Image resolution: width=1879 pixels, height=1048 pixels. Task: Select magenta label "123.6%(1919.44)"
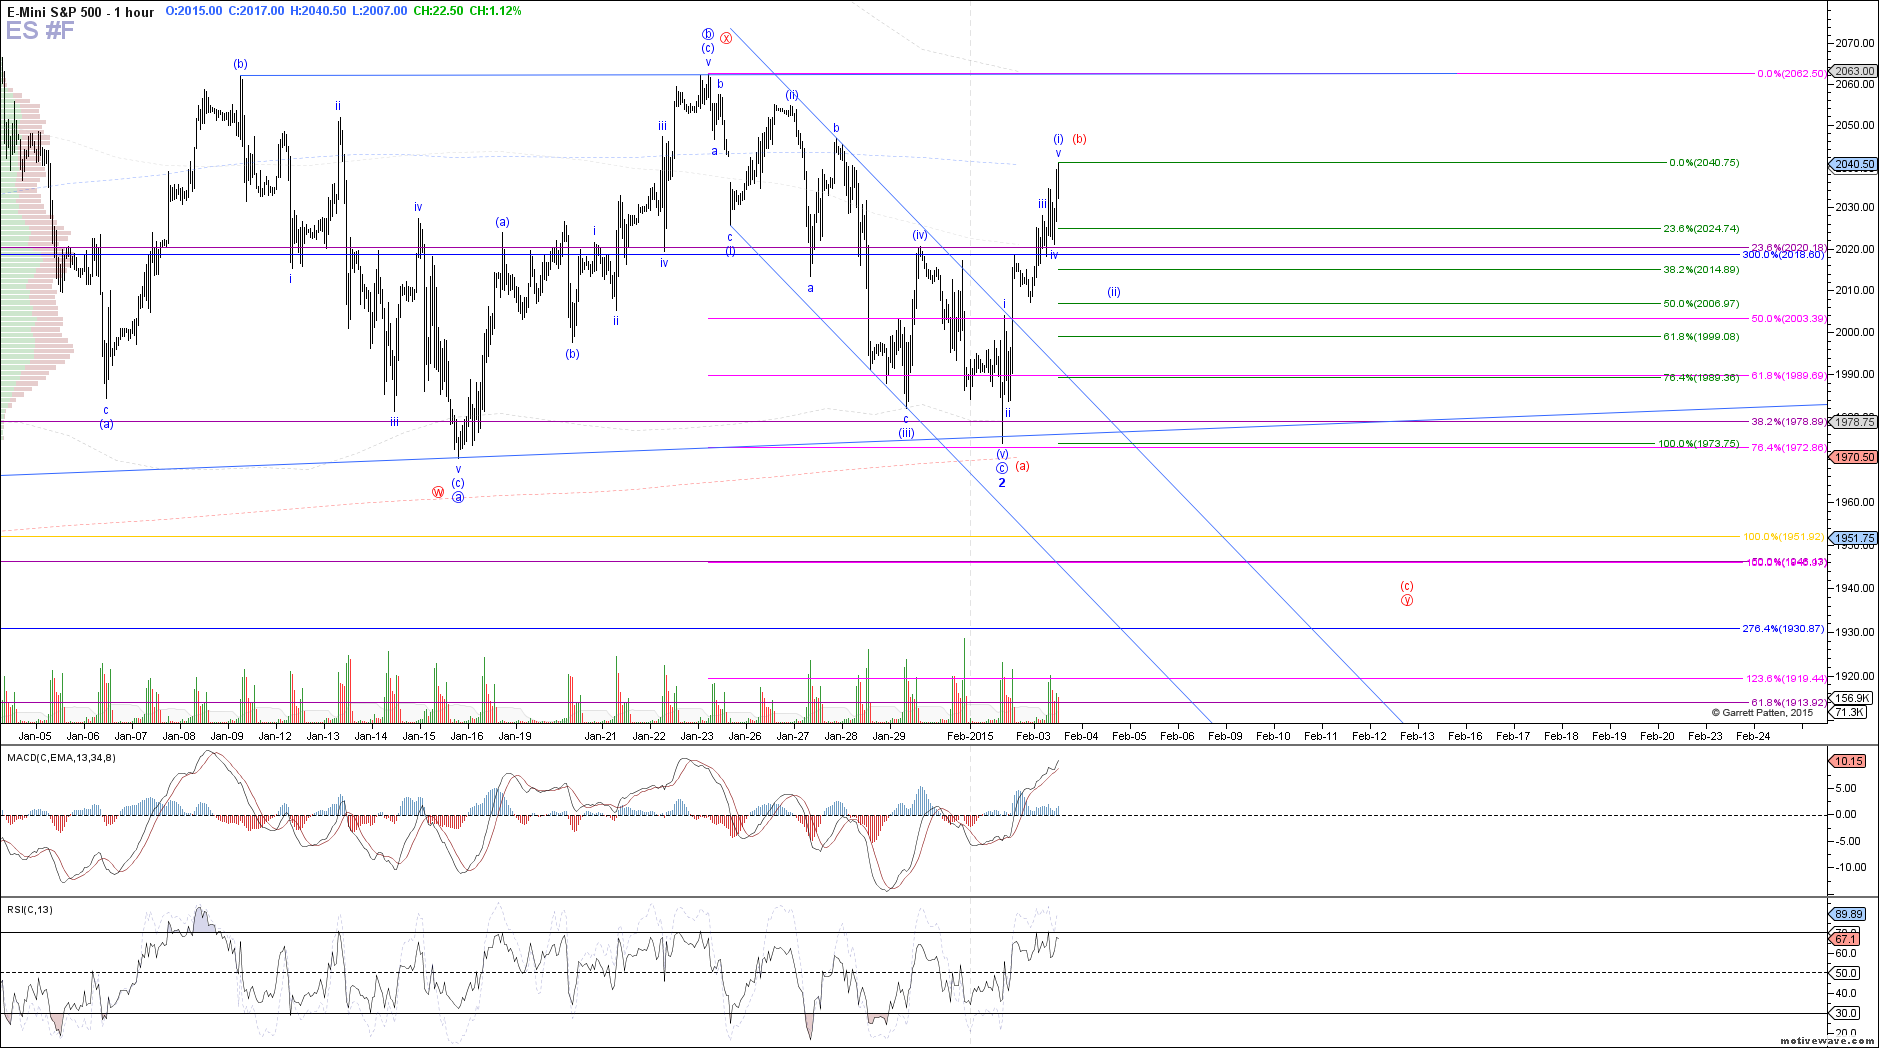[x=1787, y=679]
